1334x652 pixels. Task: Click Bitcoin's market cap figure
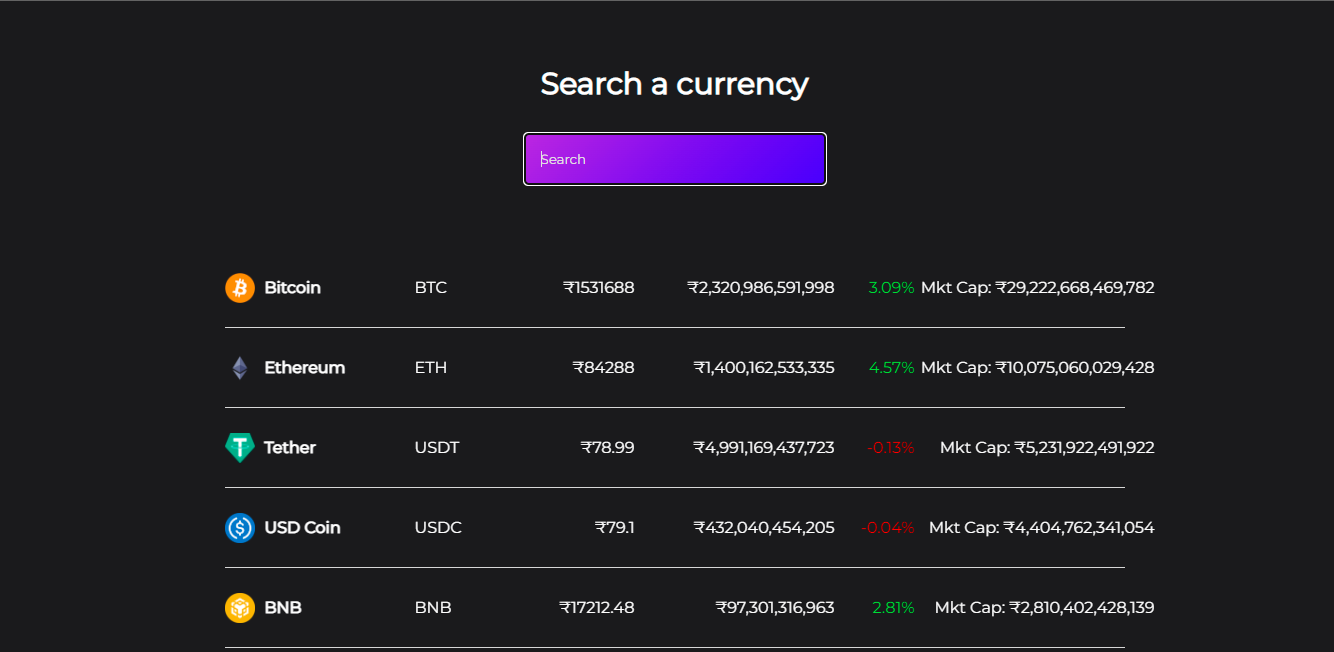1040,287
